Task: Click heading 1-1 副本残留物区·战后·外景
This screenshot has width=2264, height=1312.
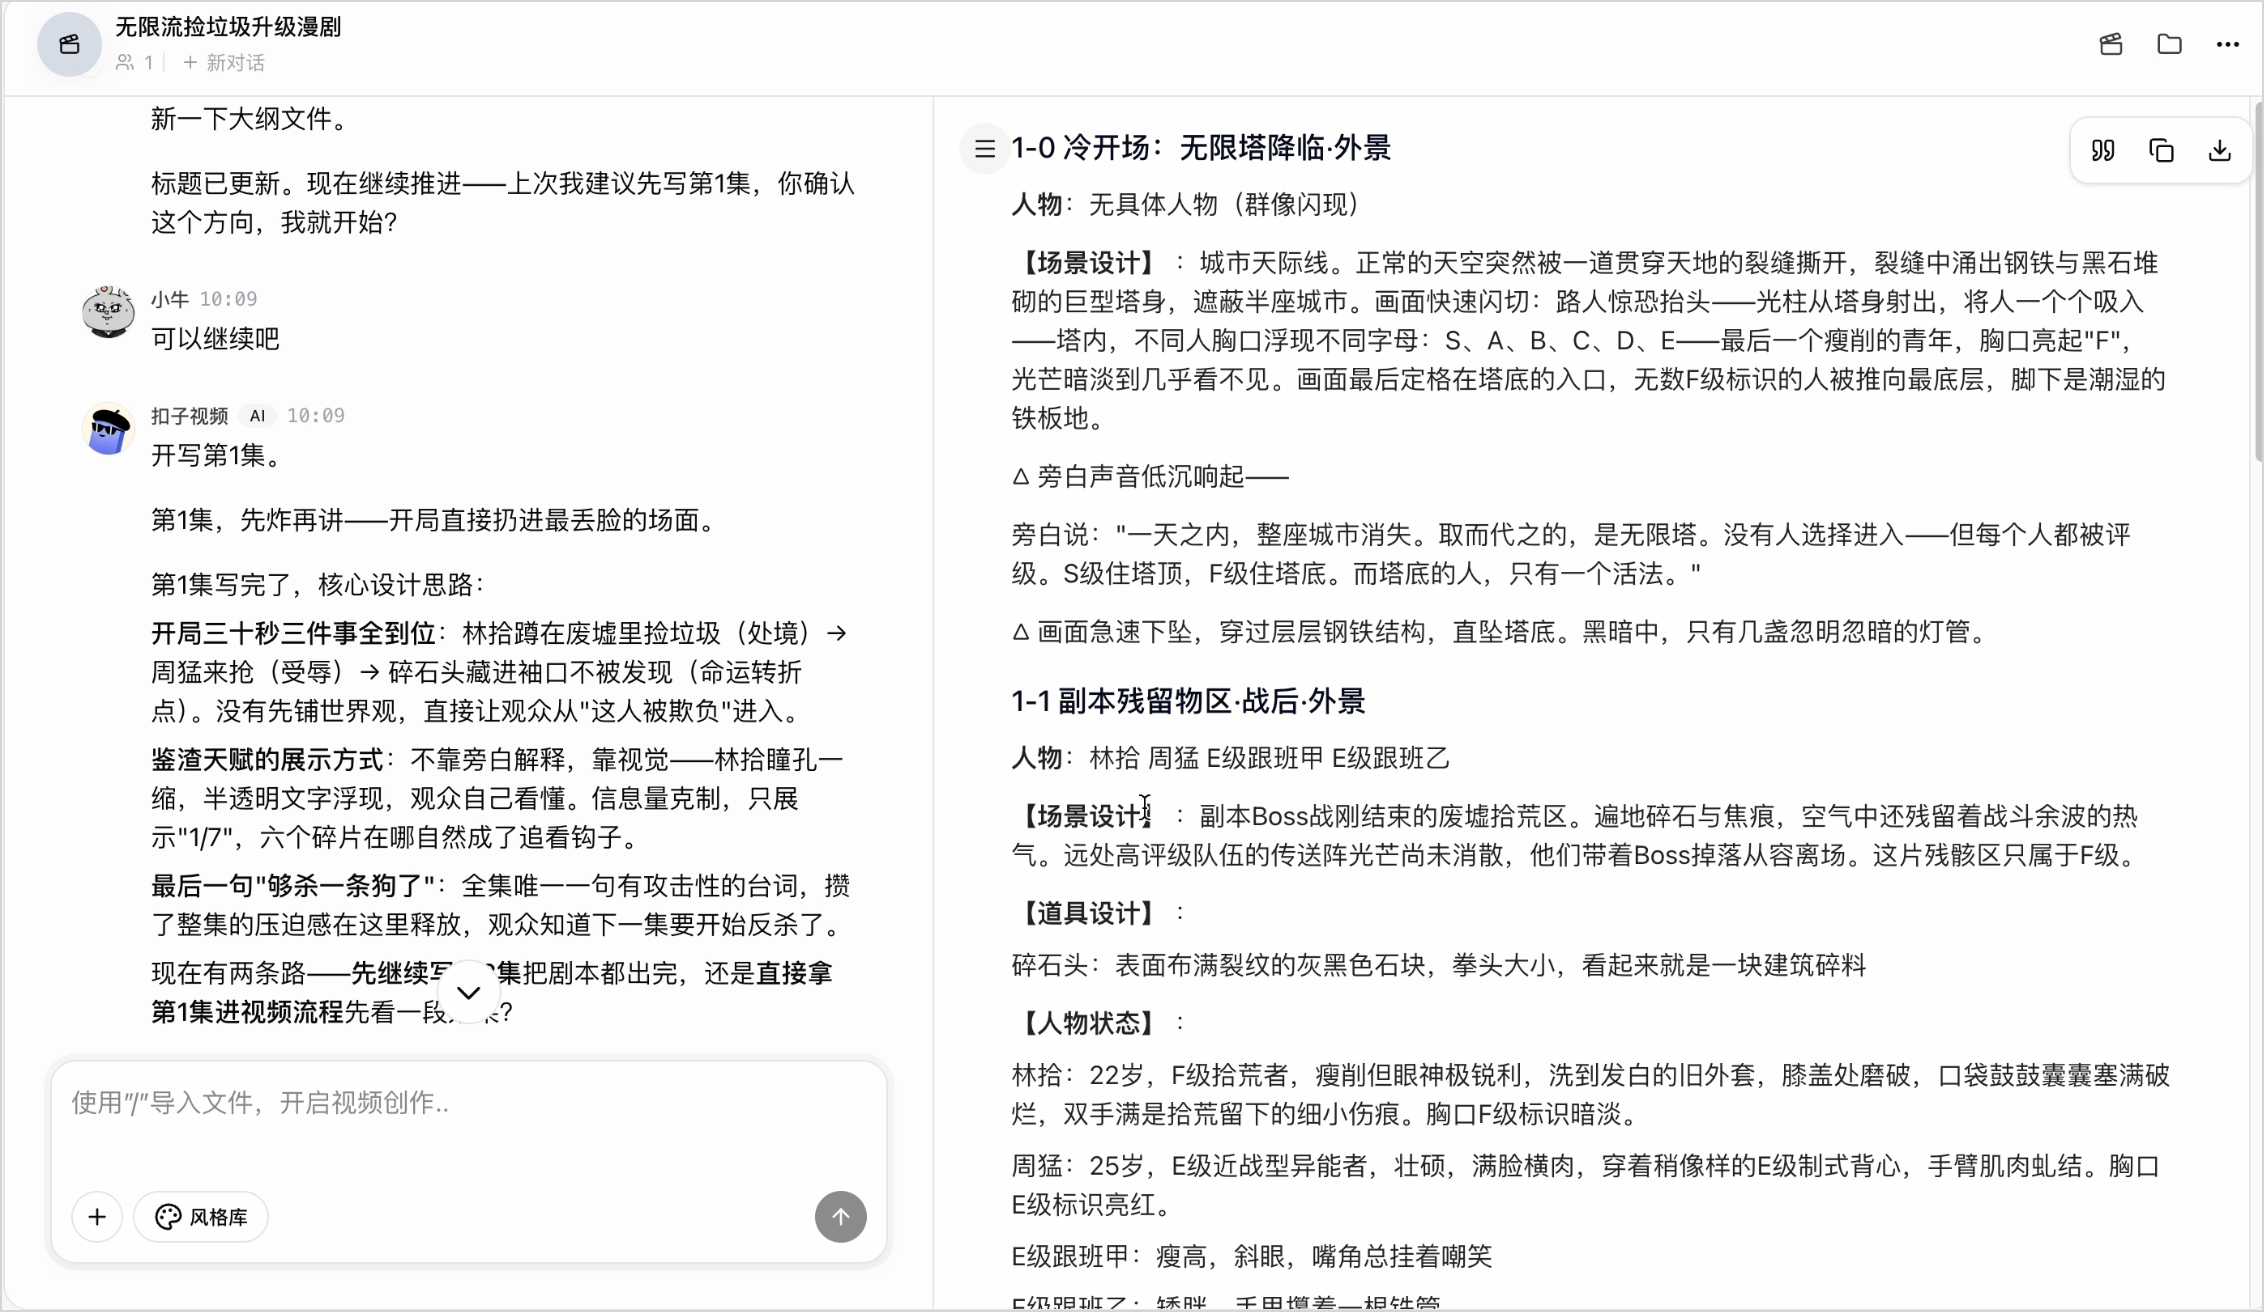Action: tap(1188, 701)
